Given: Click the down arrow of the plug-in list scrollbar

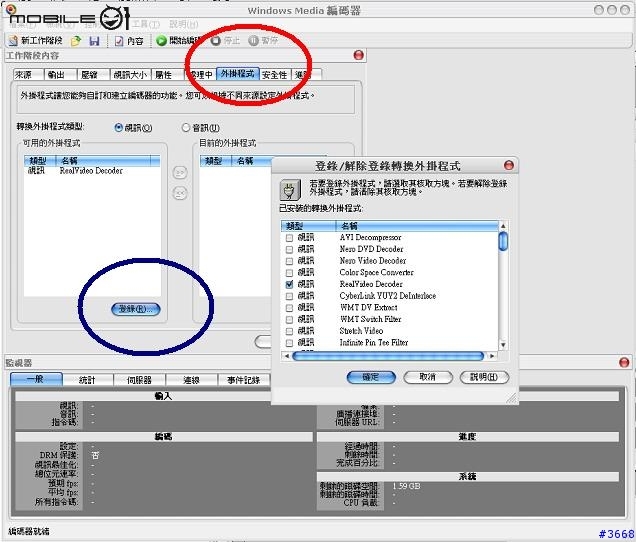Looking at the screenshot, I should pos(503,345).
